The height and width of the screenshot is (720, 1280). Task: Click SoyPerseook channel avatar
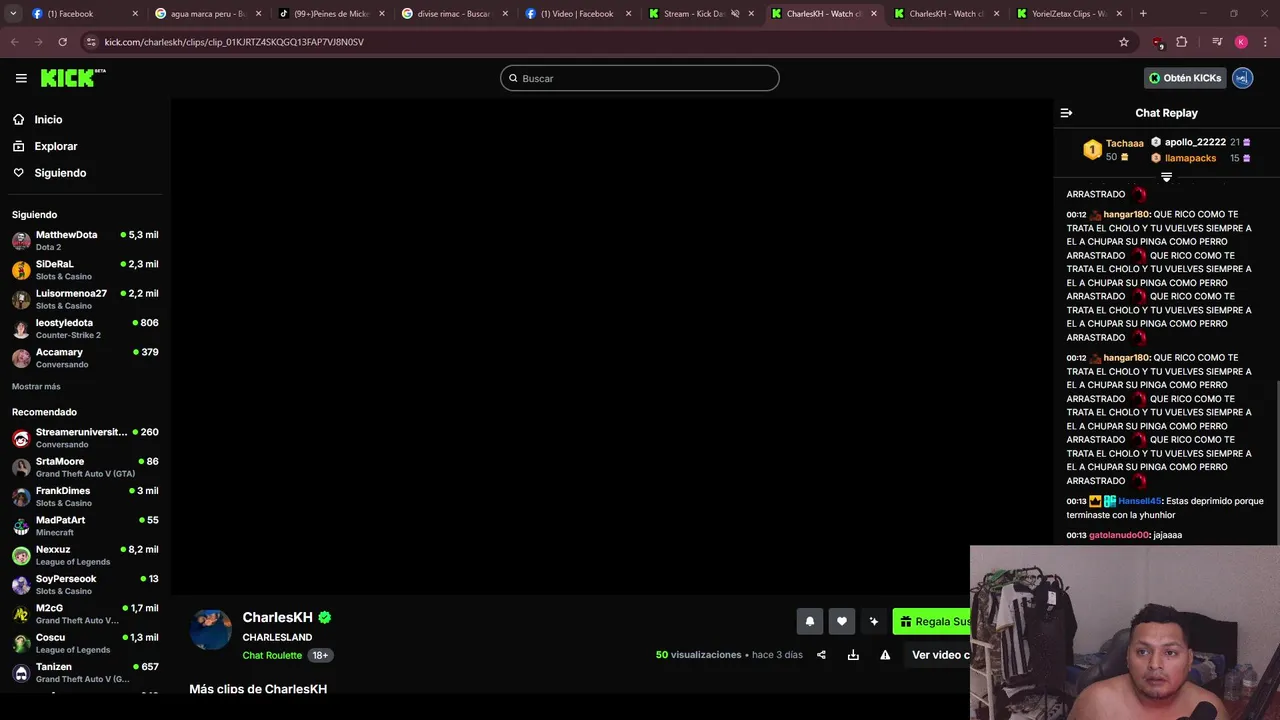pyautogui.click(x=21, y=585)
